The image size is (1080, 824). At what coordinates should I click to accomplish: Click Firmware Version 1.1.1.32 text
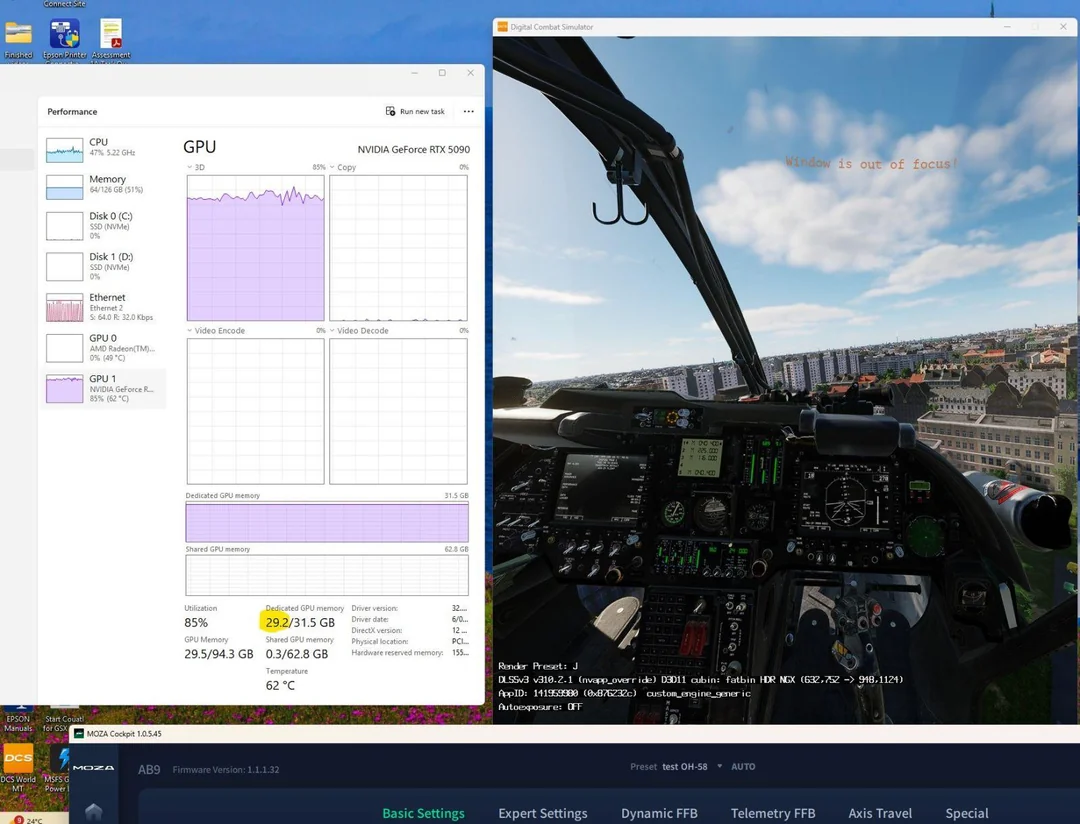click(226, 770)
